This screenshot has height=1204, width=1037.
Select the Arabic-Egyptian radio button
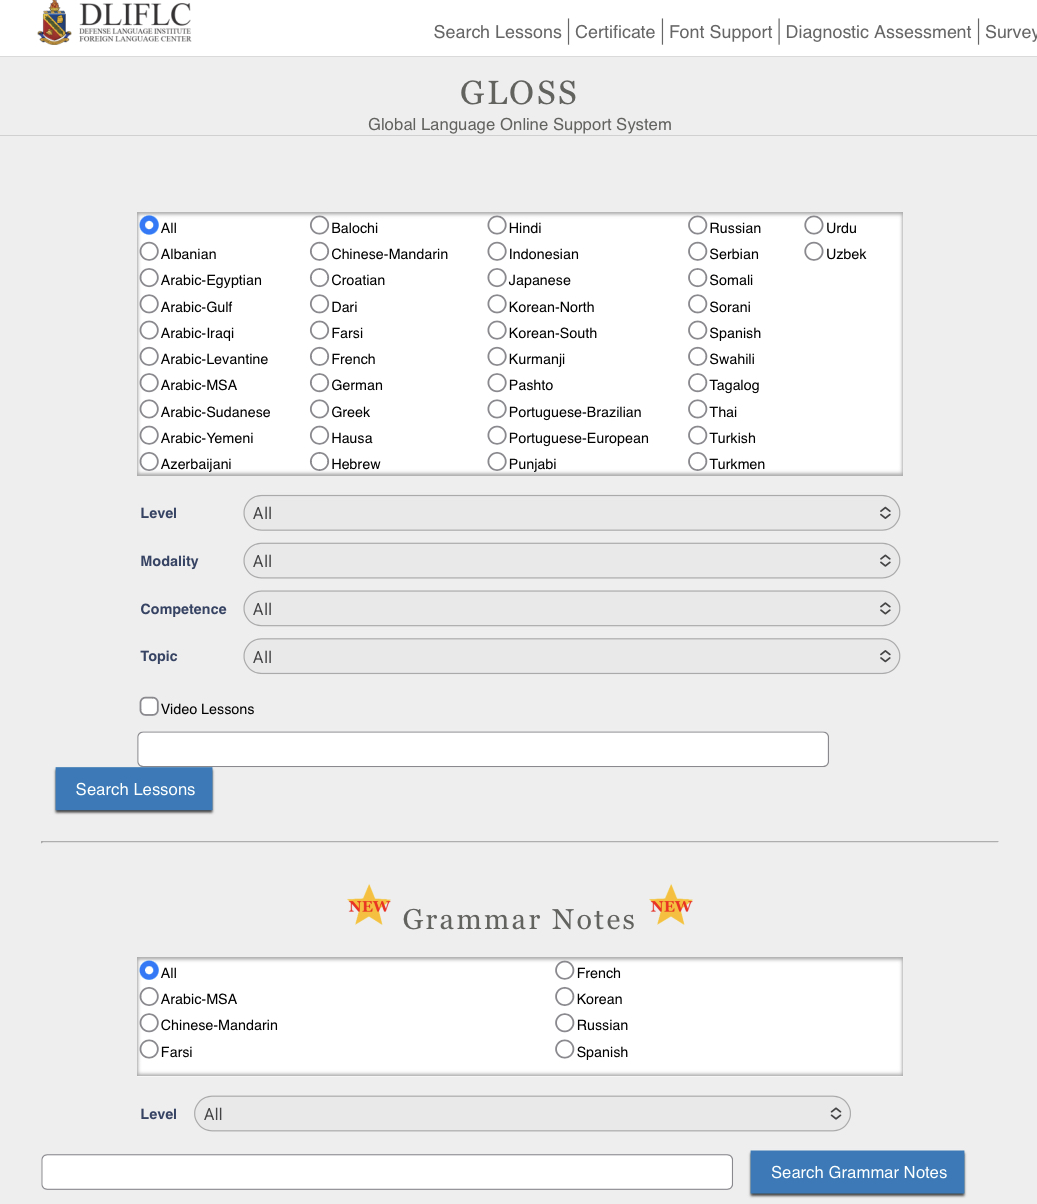(149, 278)
